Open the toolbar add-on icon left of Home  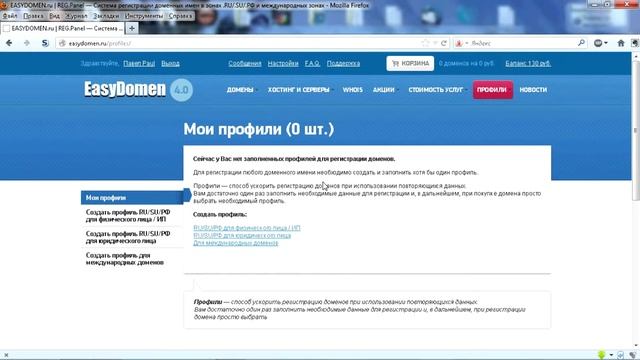click(598, 43)
